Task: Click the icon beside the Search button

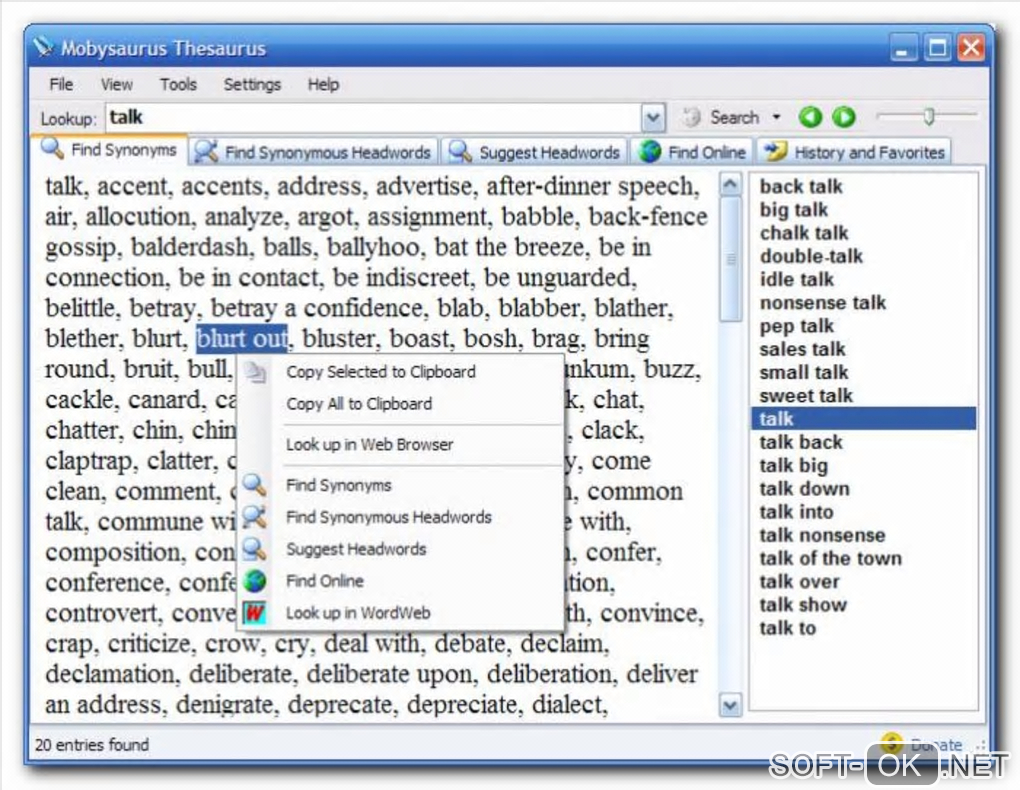Action: 691,117
